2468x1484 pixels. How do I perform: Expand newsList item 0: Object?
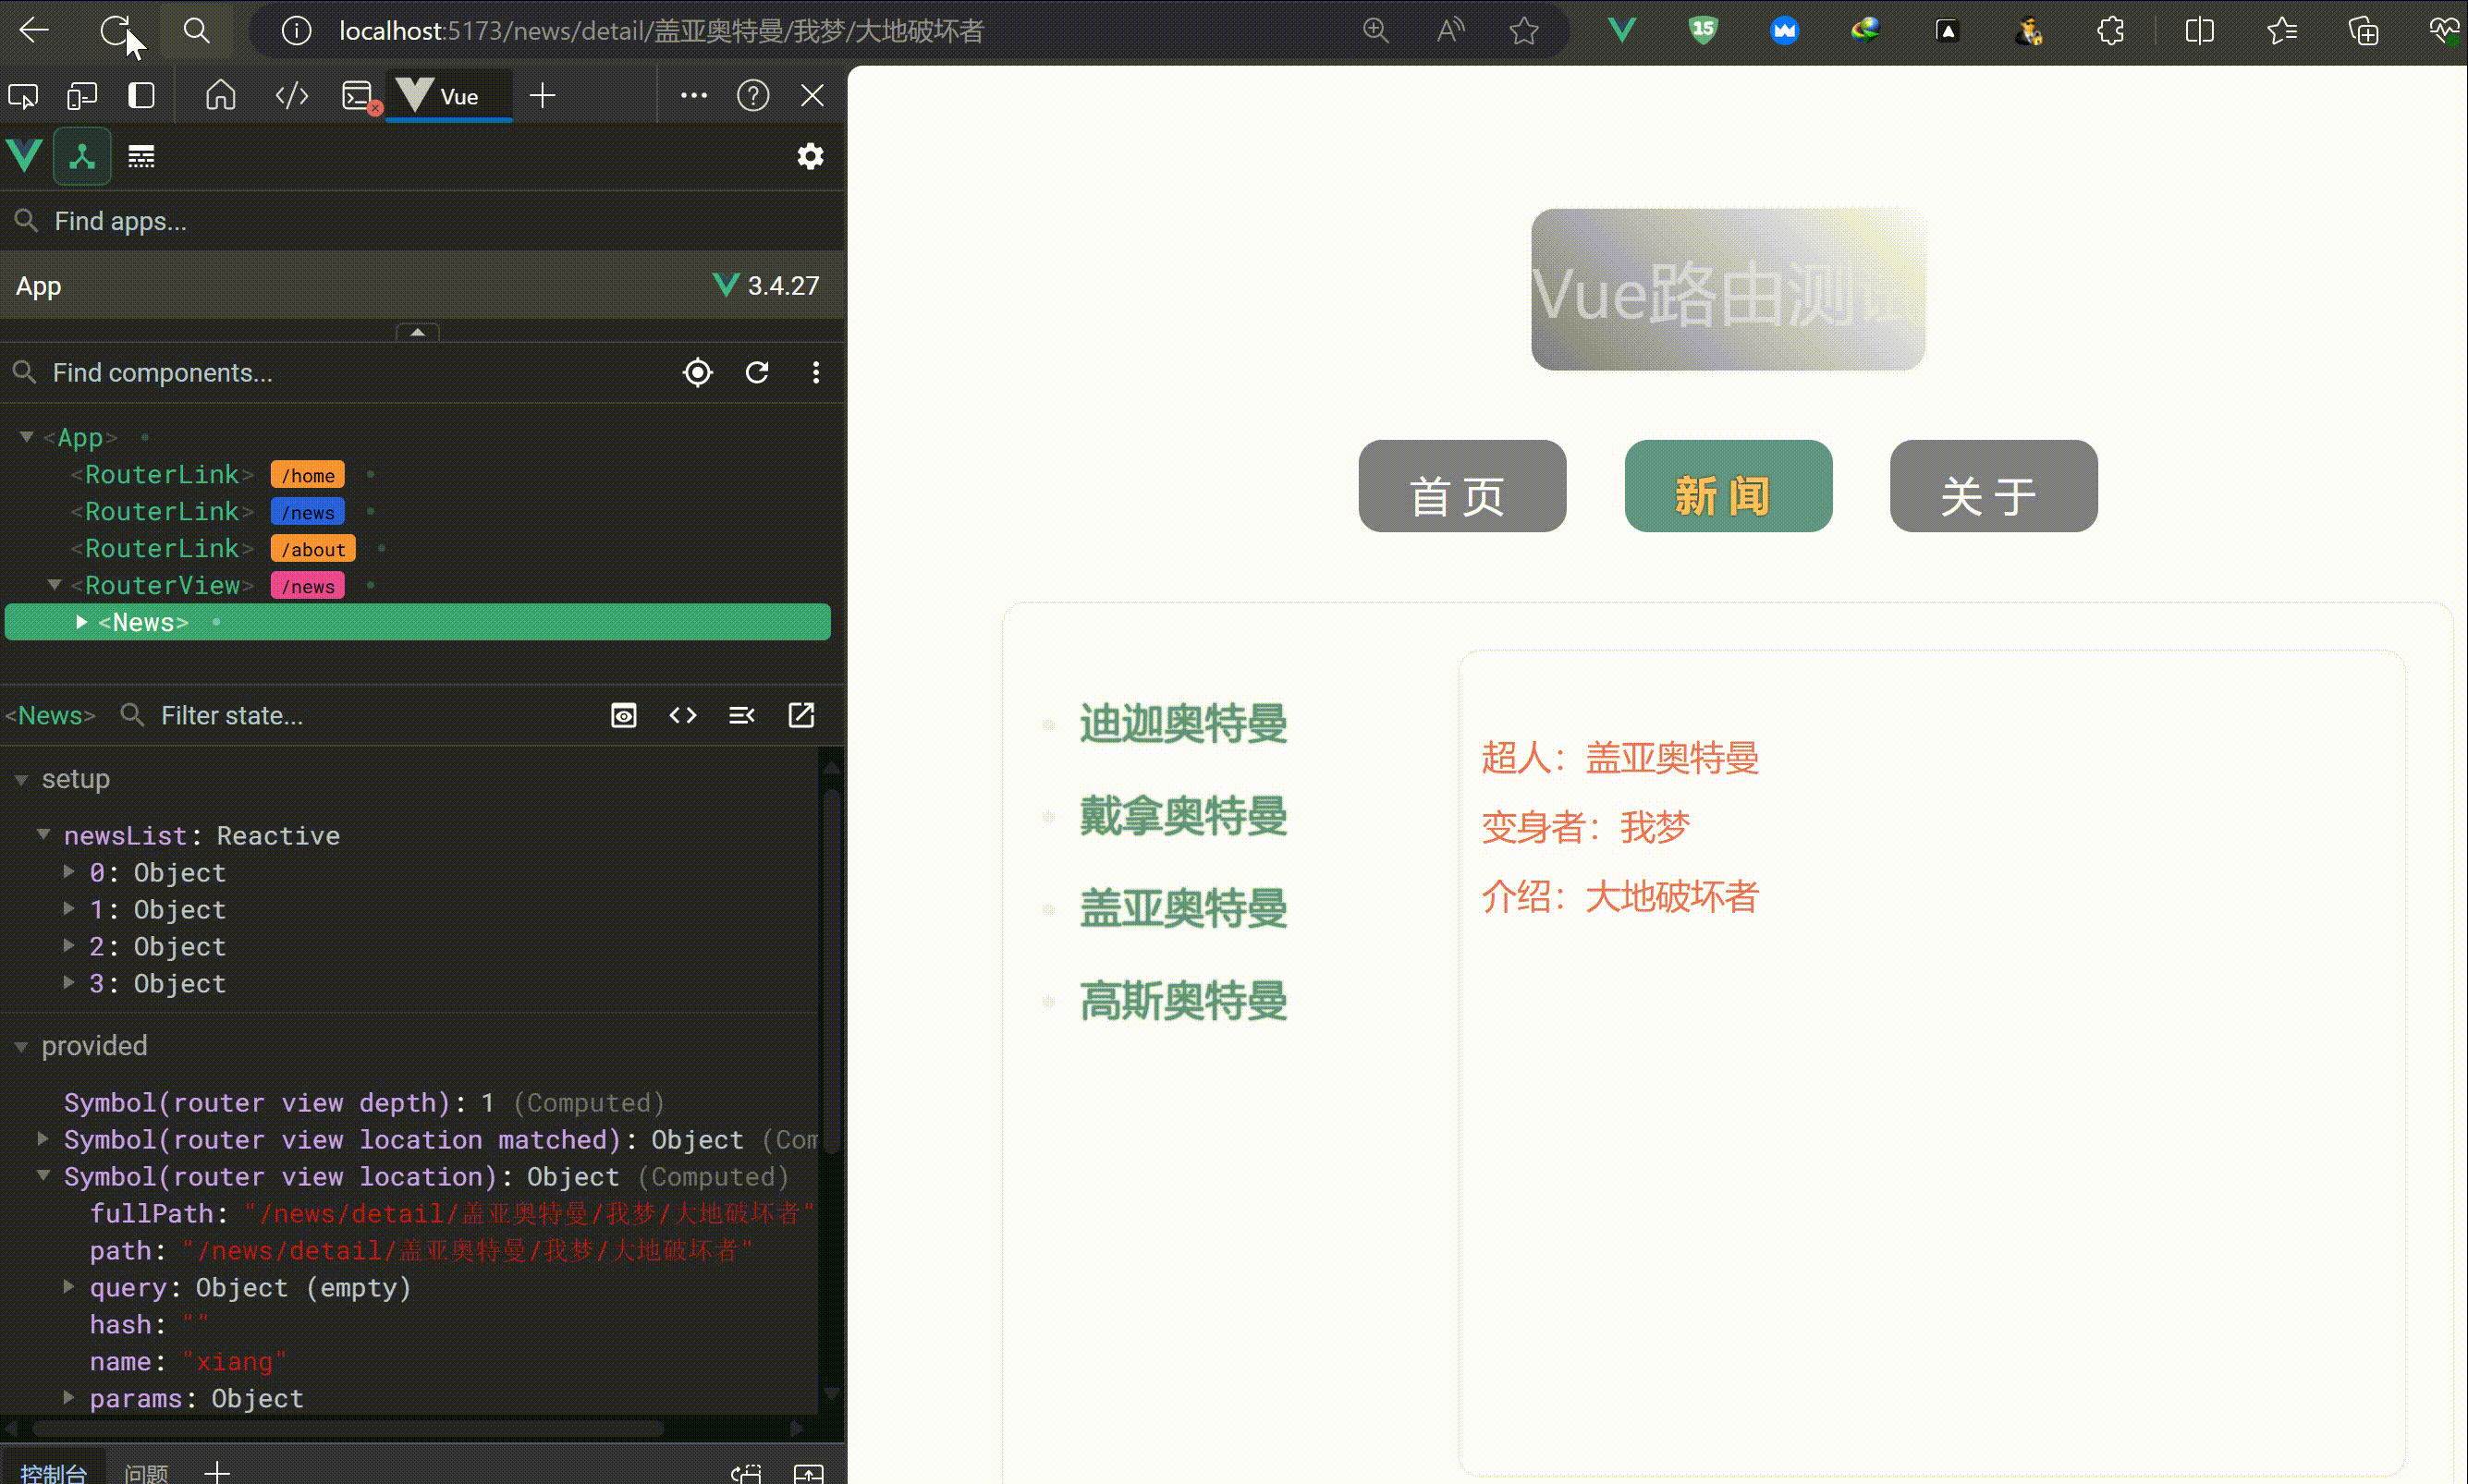[69, 872]
